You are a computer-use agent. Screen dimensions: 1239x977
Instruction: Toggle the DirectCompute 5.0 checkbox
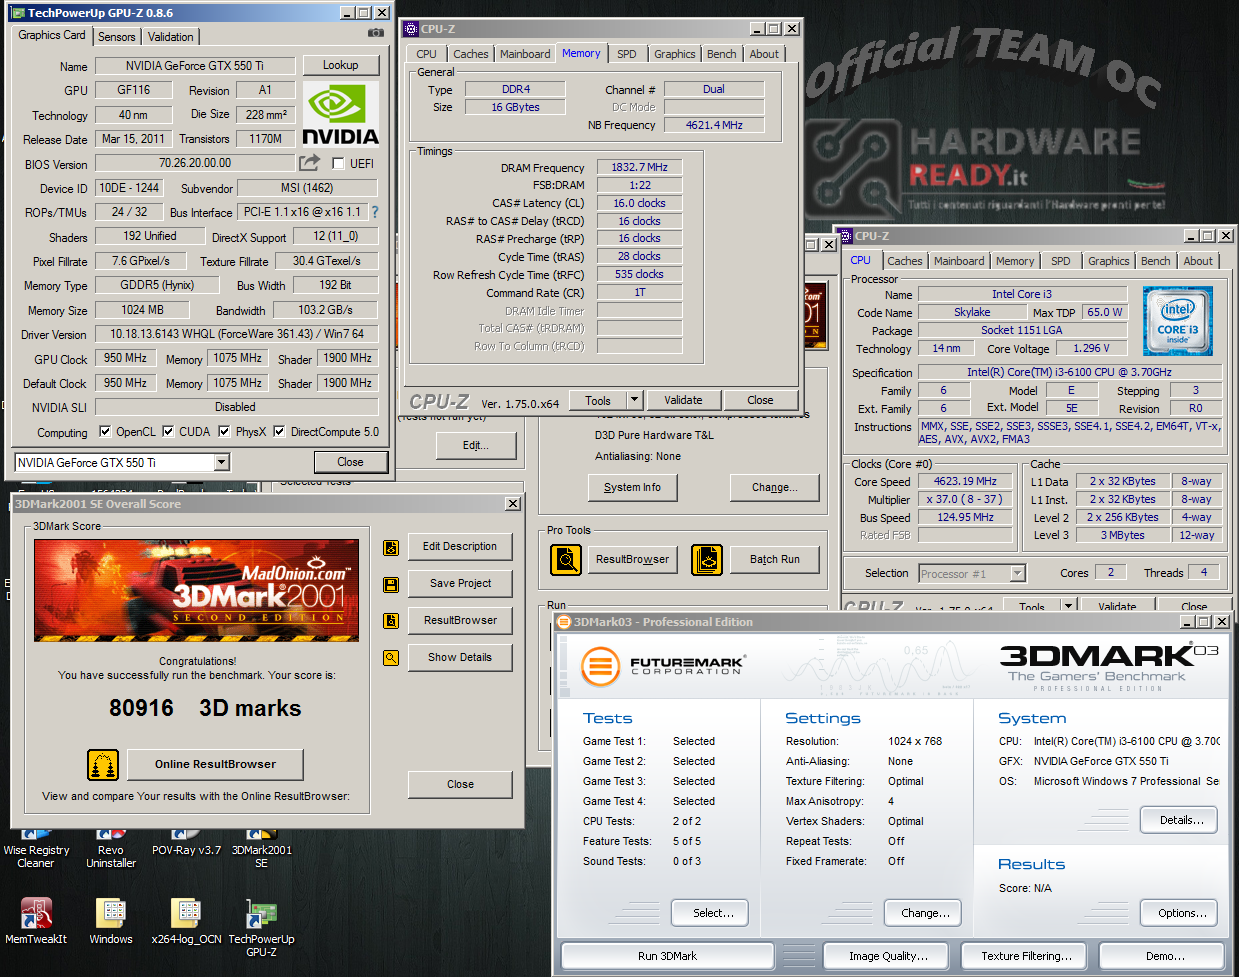click(x=279, y=432)
